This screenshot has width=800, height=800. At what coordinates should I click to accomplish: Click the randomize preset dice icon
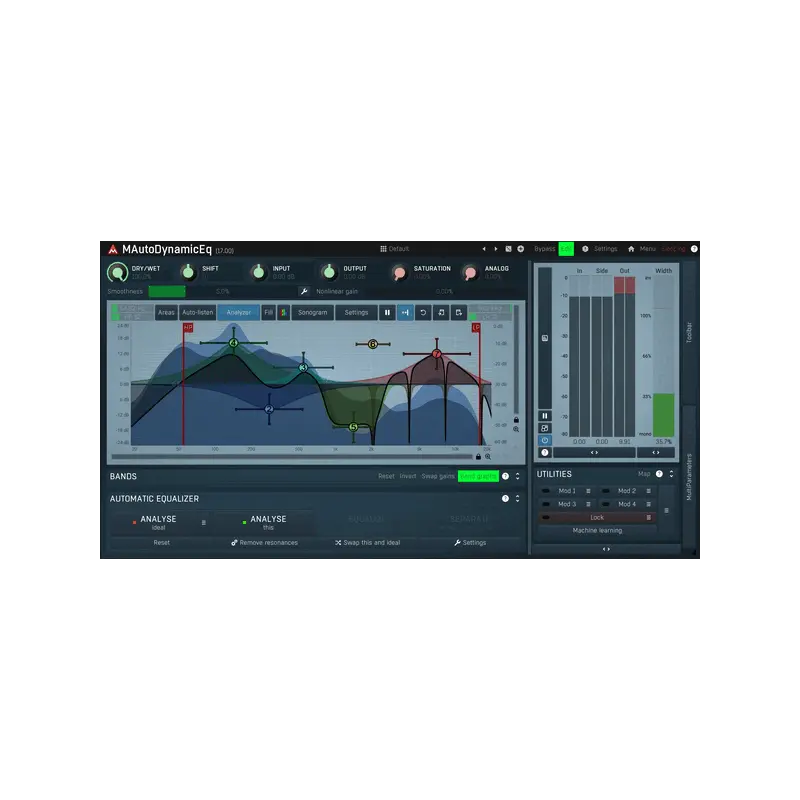pyautogui.click(x=508, y=249)
